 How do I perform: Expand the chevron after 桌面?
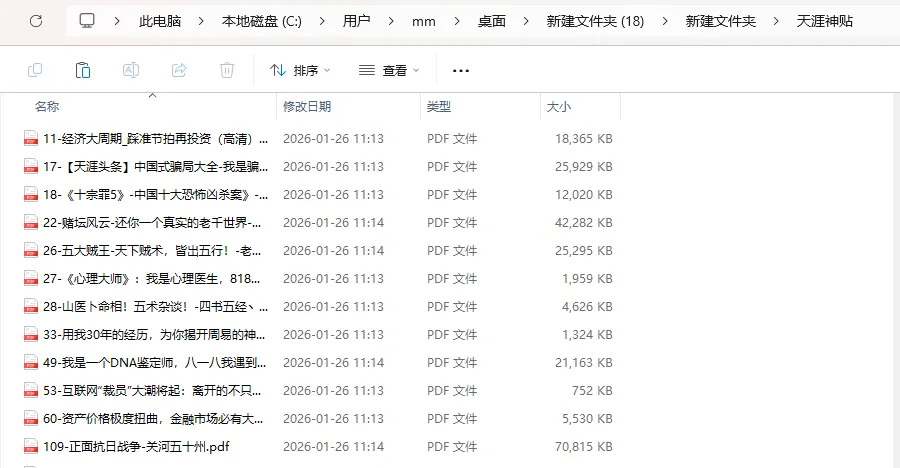[x=526, y=21]
